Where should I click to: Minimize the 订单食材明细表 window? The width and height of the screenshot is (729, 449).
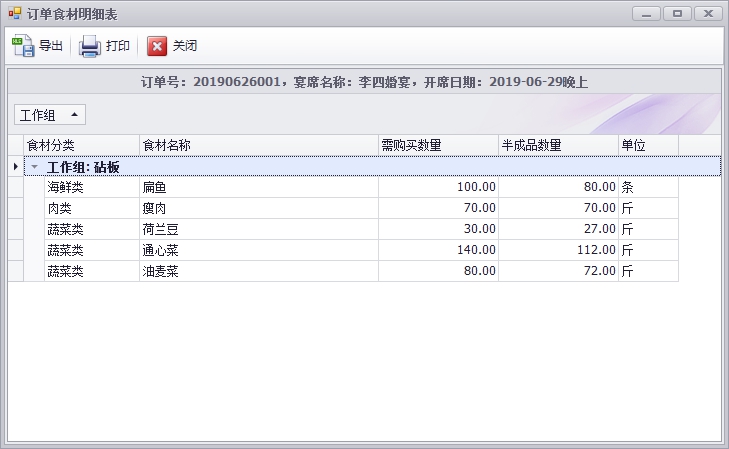pos(646,13)
